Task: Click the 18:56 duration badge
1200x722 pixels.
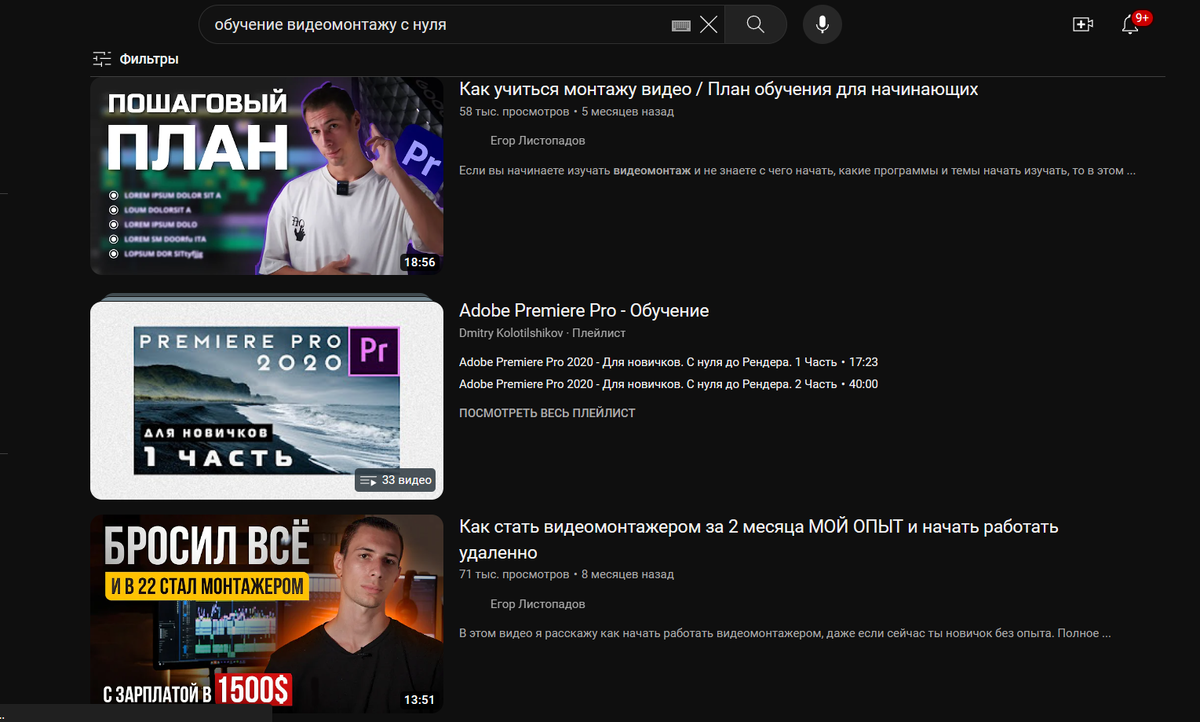Action: click(419, 262)
